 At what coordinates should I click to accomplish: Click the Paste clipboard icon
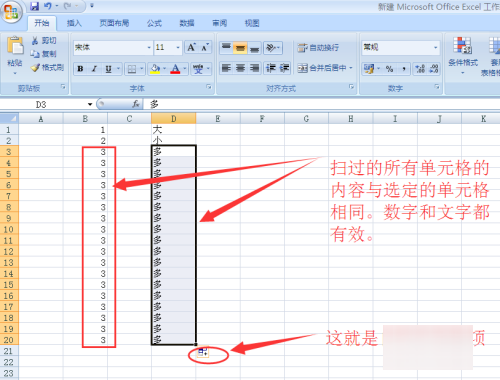click(x=15, y=46)
